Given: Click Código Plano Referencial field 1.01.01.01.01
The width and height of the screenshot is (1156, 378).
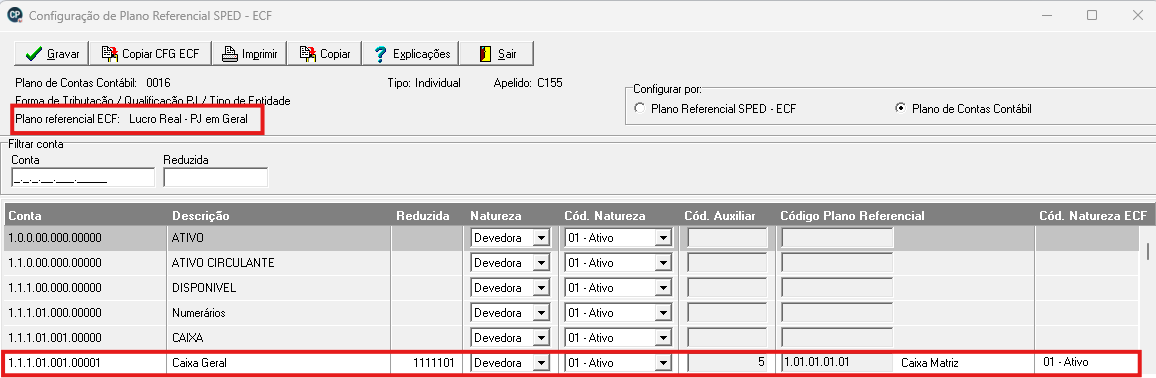Looking at the screenshot, I should 838,363.
